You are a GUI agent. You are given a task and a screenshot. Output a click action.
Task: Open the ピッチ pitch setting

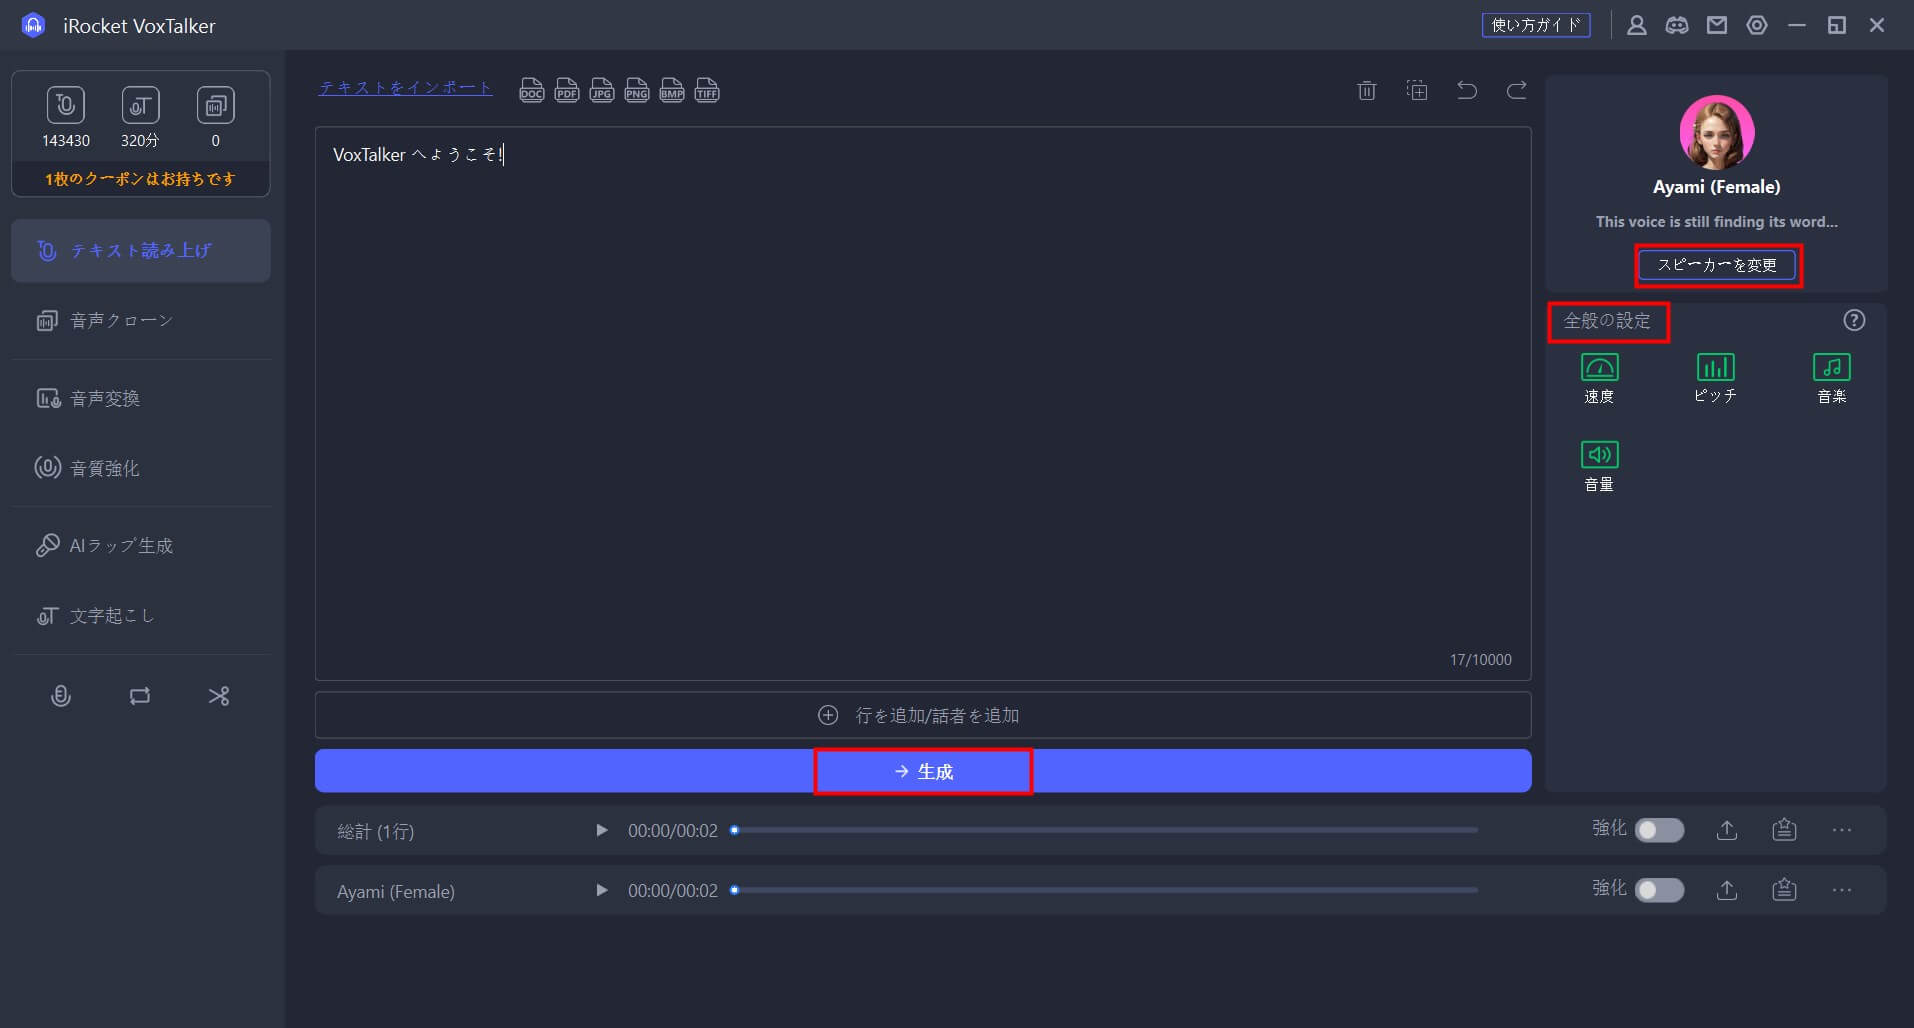(x=1715, y=378)
